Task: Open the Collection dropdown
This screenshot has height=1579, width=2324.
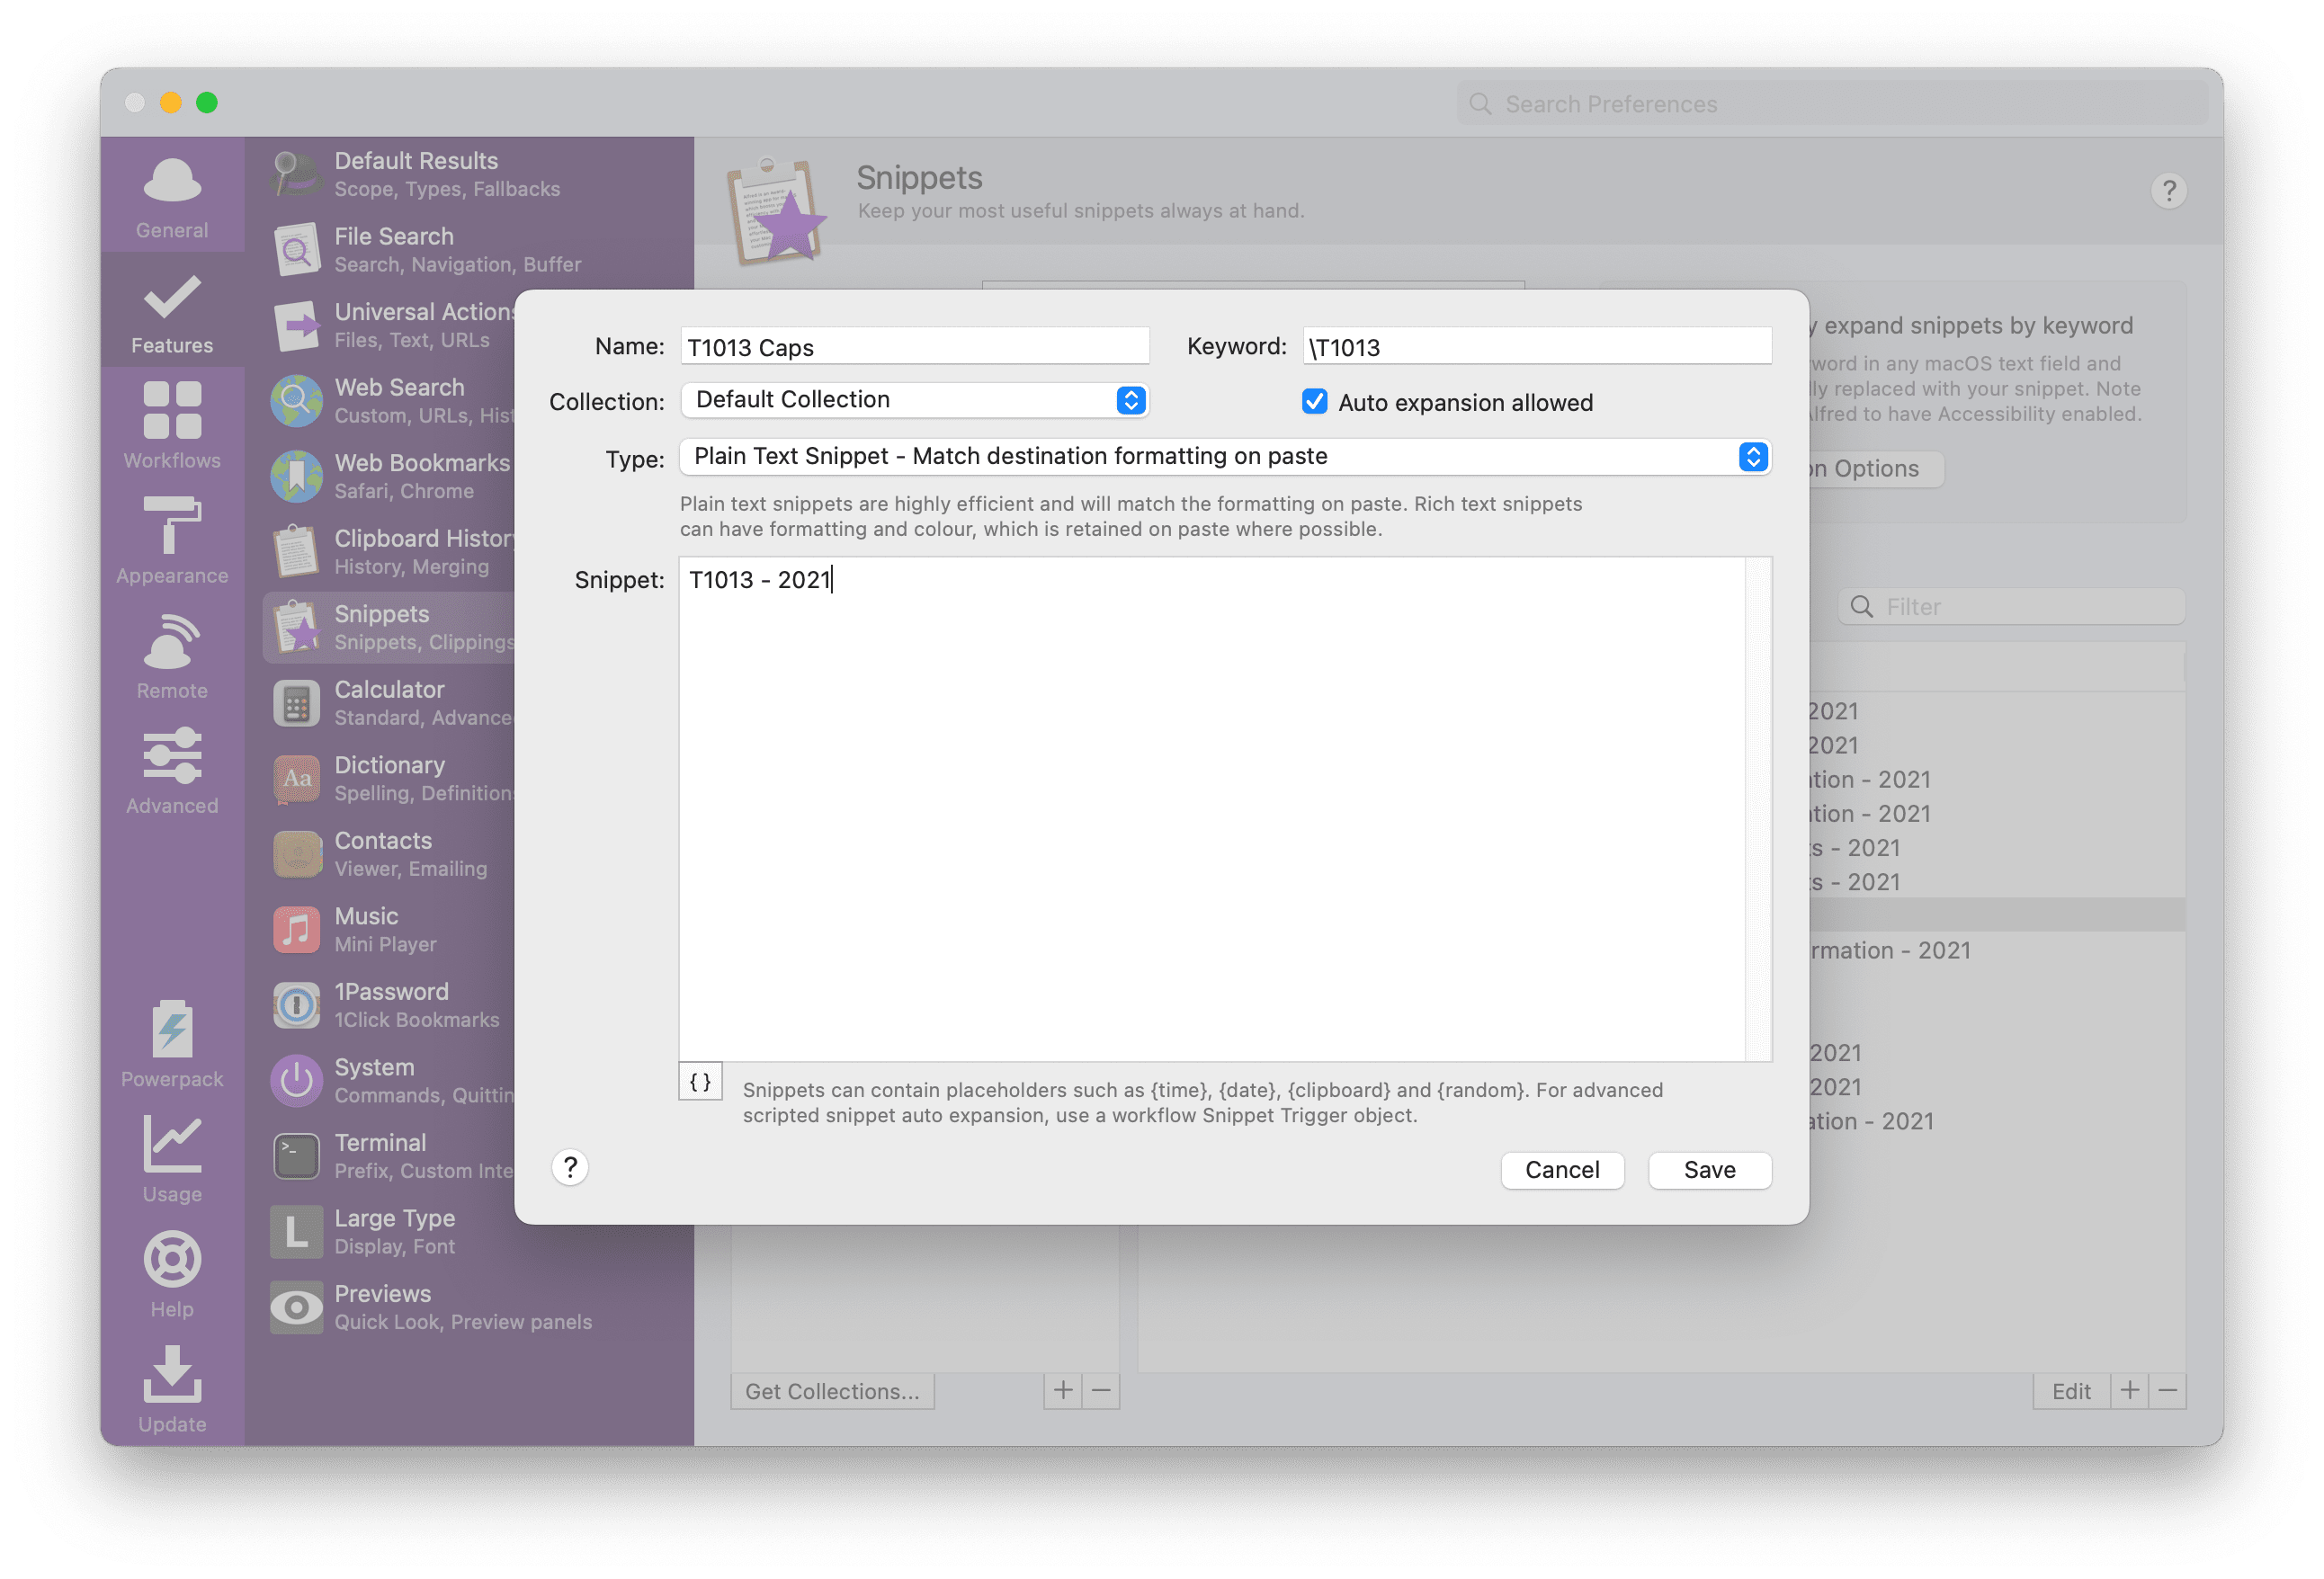Action: tap(915, 400)
